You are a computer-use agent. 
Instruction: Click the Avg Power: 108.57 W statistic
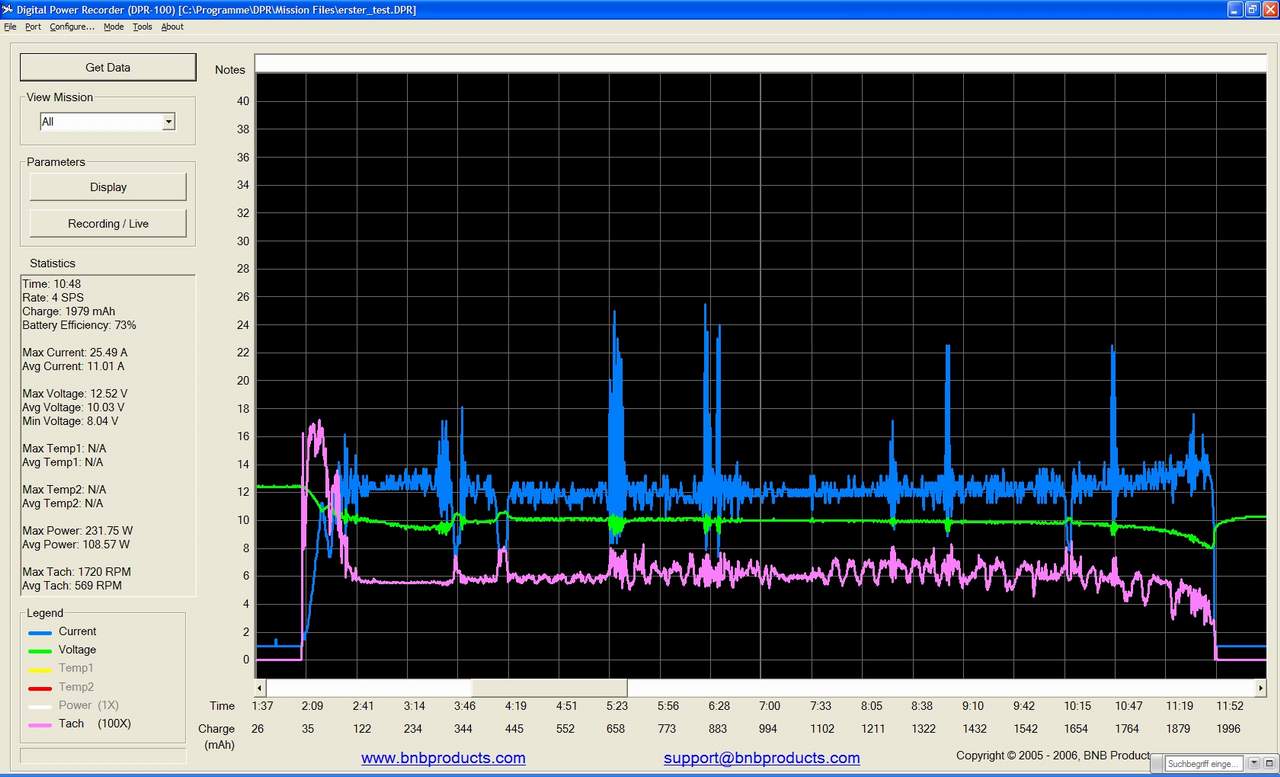pyautogui.click(x=76, y=545)
